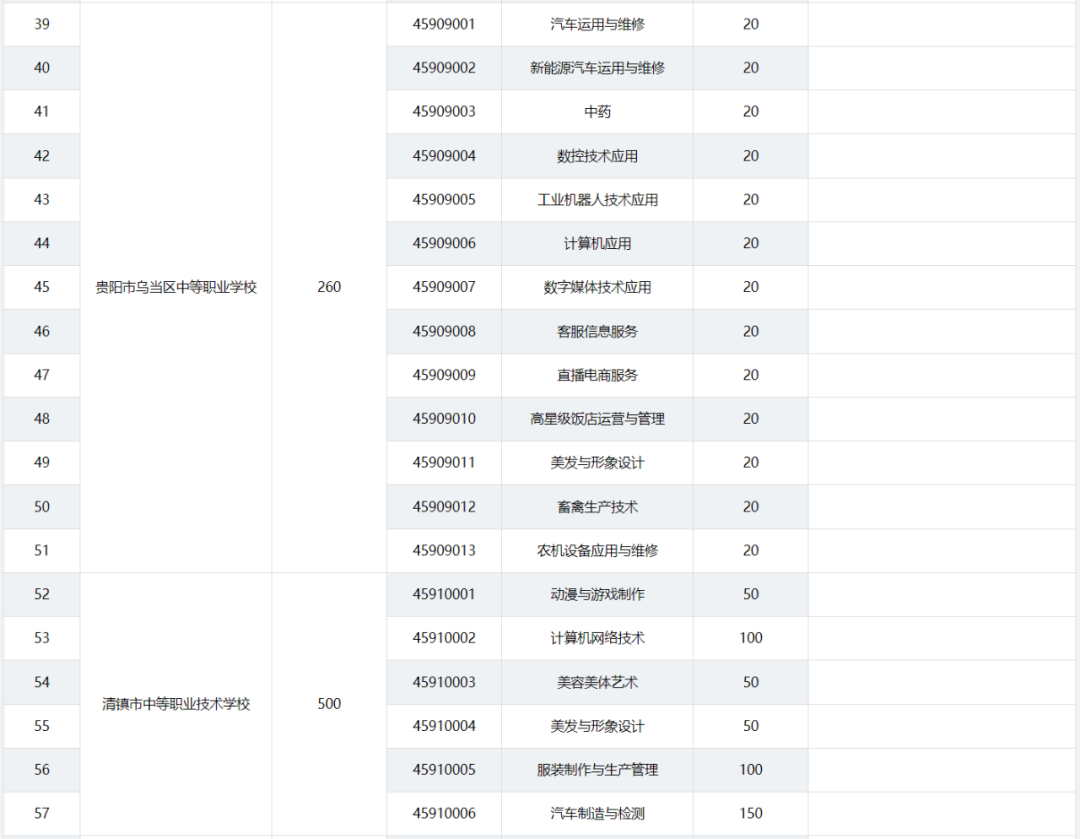Select major code 45909004
The image size is (1080, 839).
[444, 156]
